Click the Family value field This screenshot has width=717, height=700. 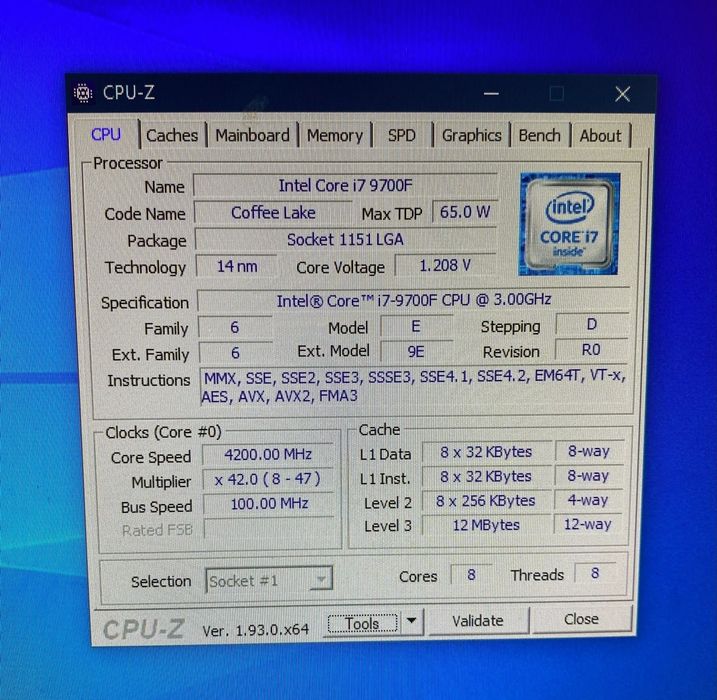[x=235, y=327]
